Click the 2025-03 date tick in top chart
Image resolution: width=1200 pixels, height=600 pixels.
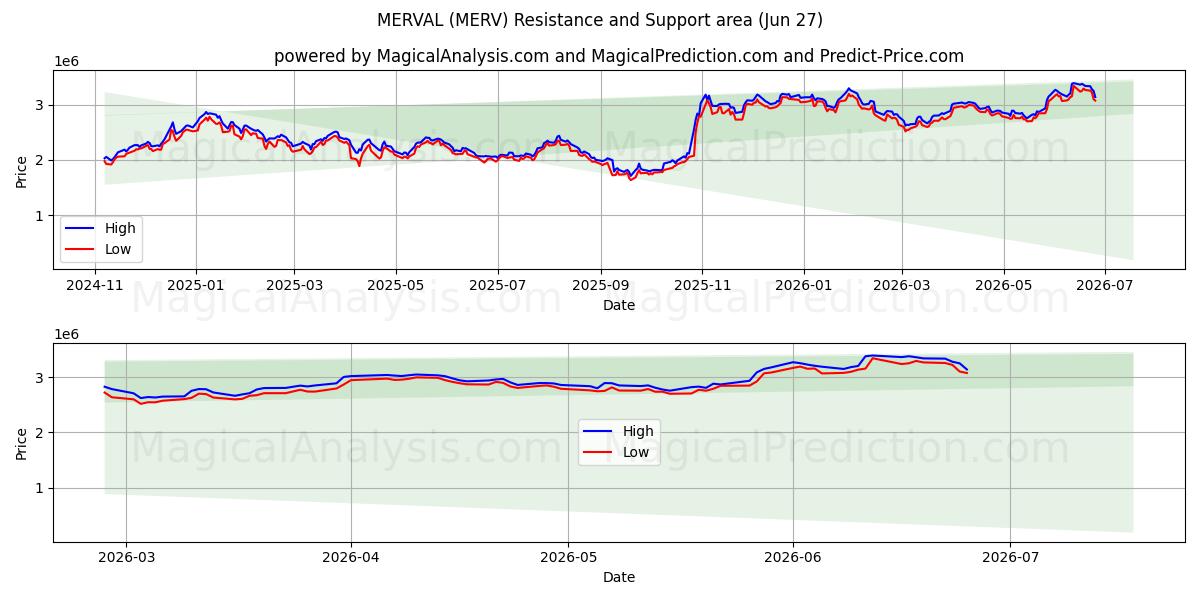(x=294, y=286)
